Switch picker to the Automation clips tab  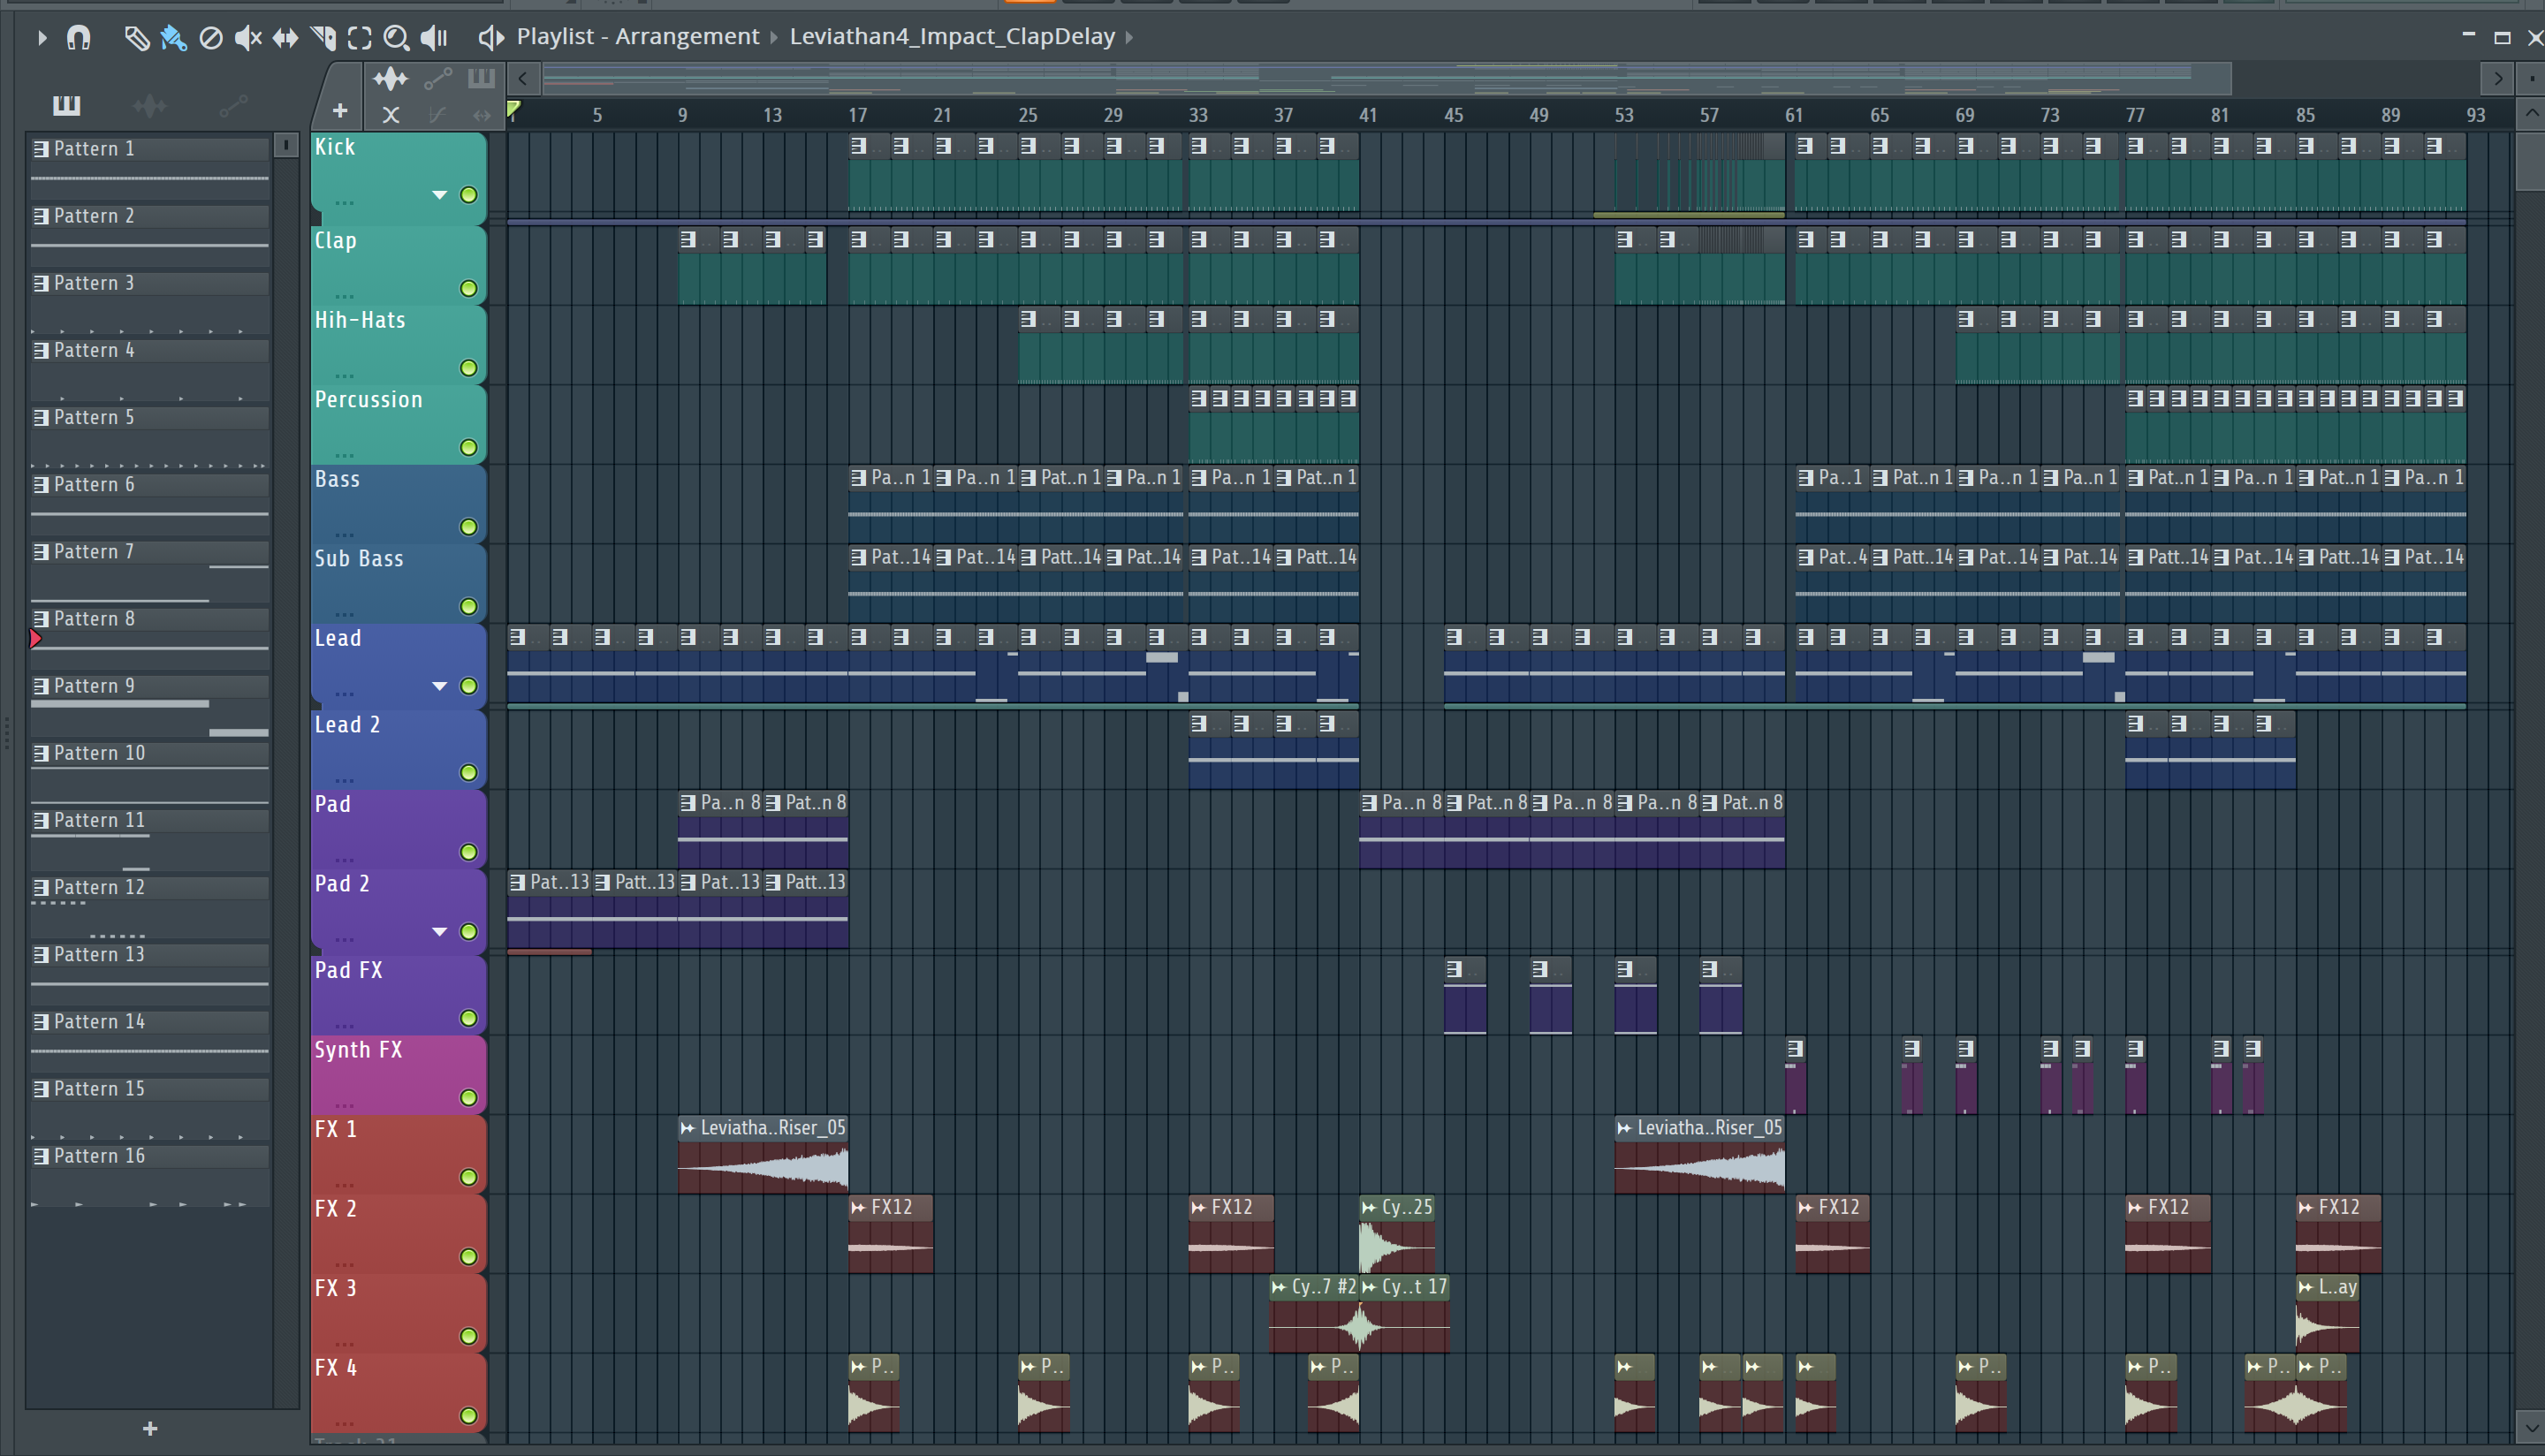click(x=233, y=105)
